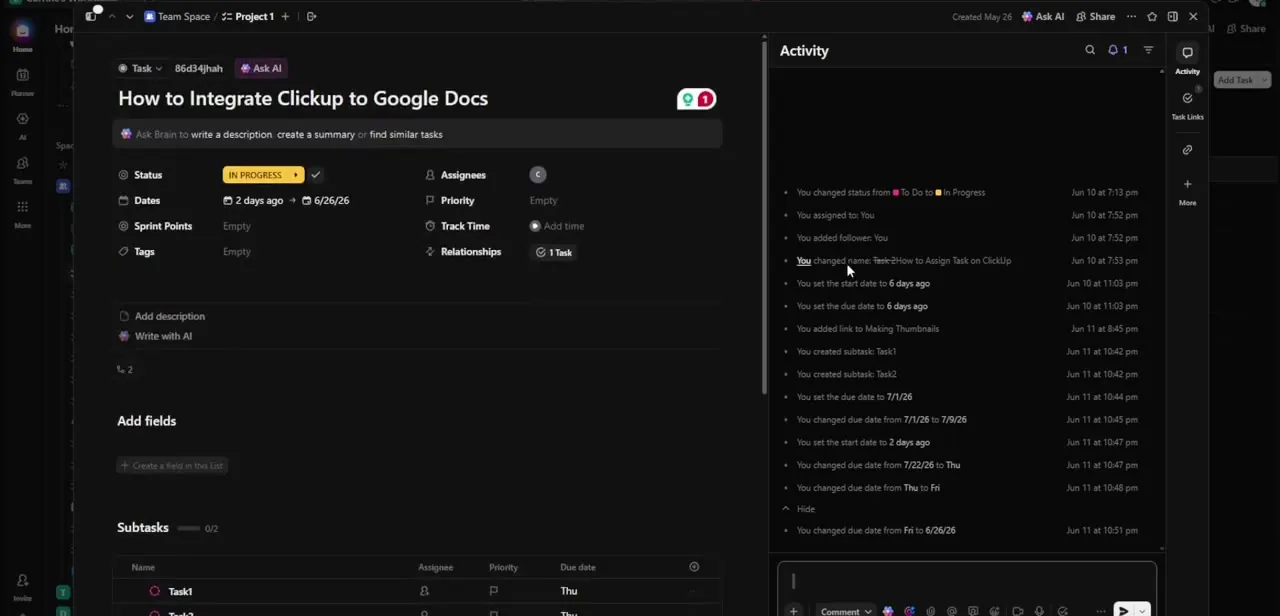The height and width of the screenshot is (616, 1280).
Task: Go to the next task with the down arrow
Action: click(x=129, y=16)
